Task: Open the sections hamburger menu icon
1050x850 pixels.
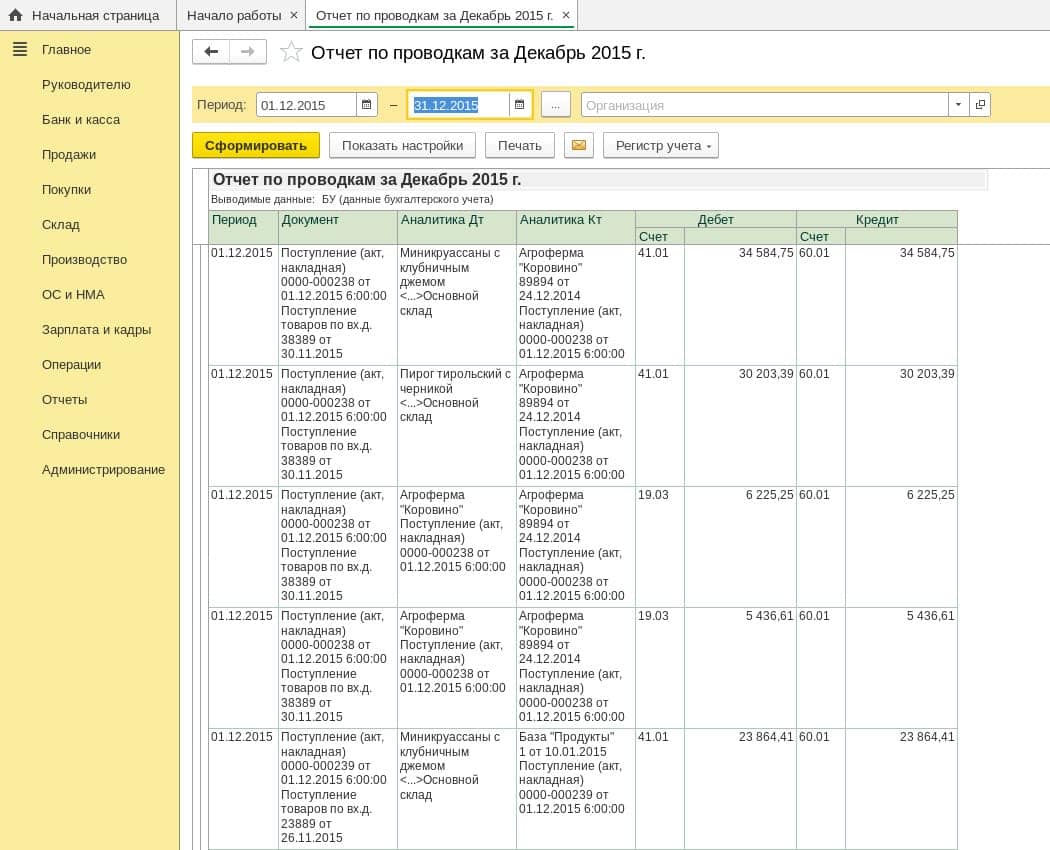Action: [x=20, y=49]
